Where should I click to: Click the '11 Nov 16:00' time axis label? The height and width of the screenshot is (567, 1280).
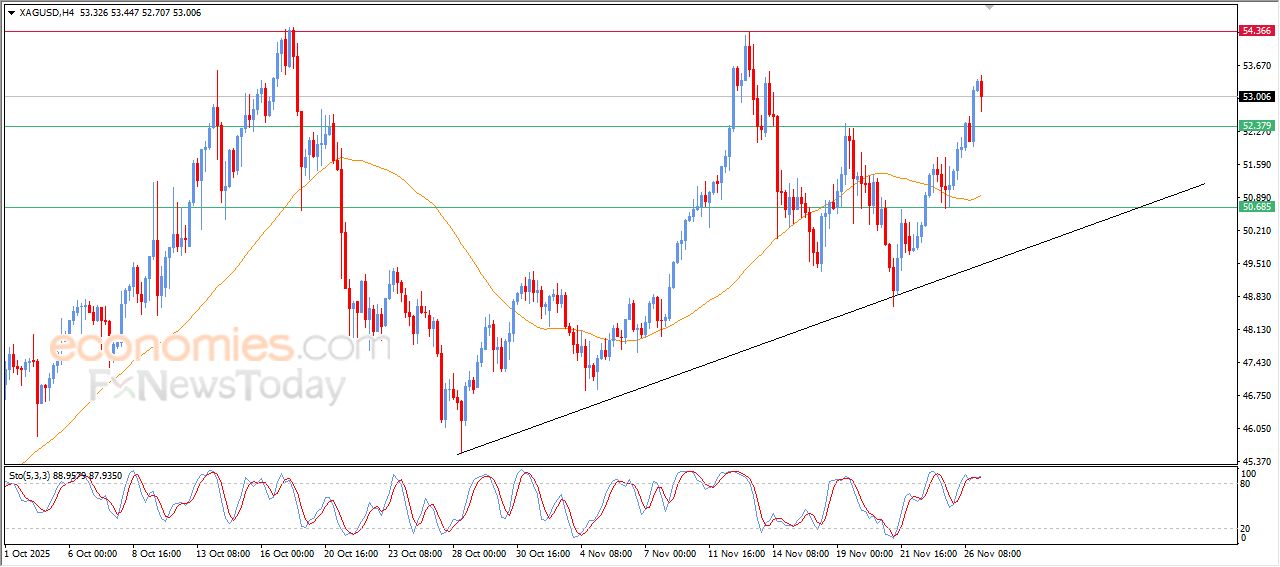pos(735,553)
